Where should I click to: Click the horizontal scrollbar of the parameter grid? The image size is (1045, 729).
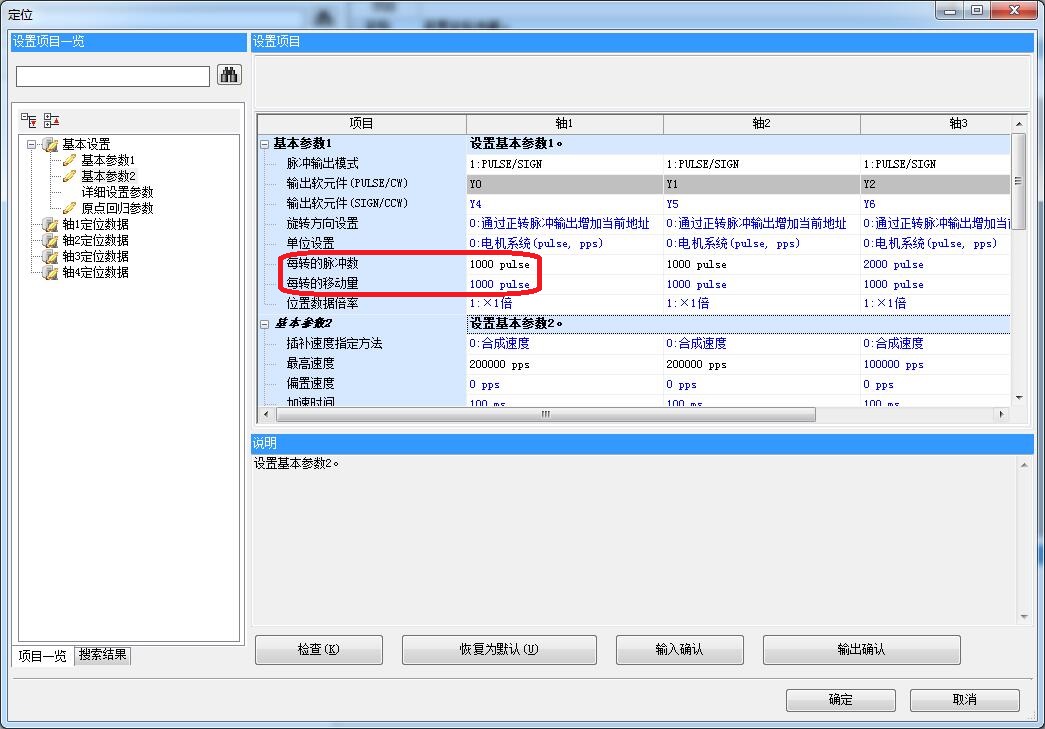coord(545,414)
